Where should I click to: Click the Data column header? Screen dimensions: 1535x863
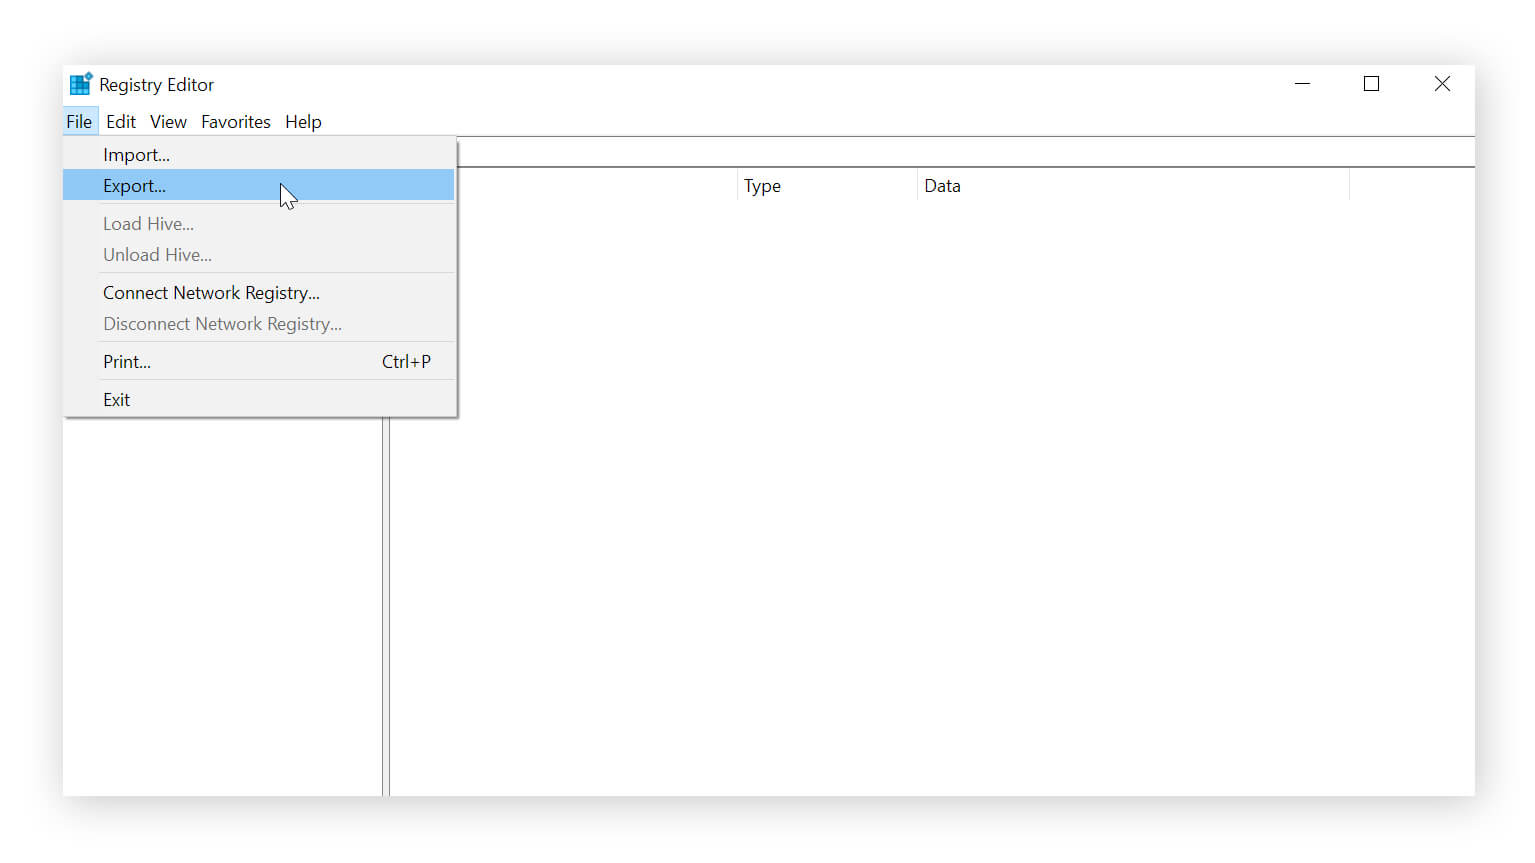[x=1133, y=186]
